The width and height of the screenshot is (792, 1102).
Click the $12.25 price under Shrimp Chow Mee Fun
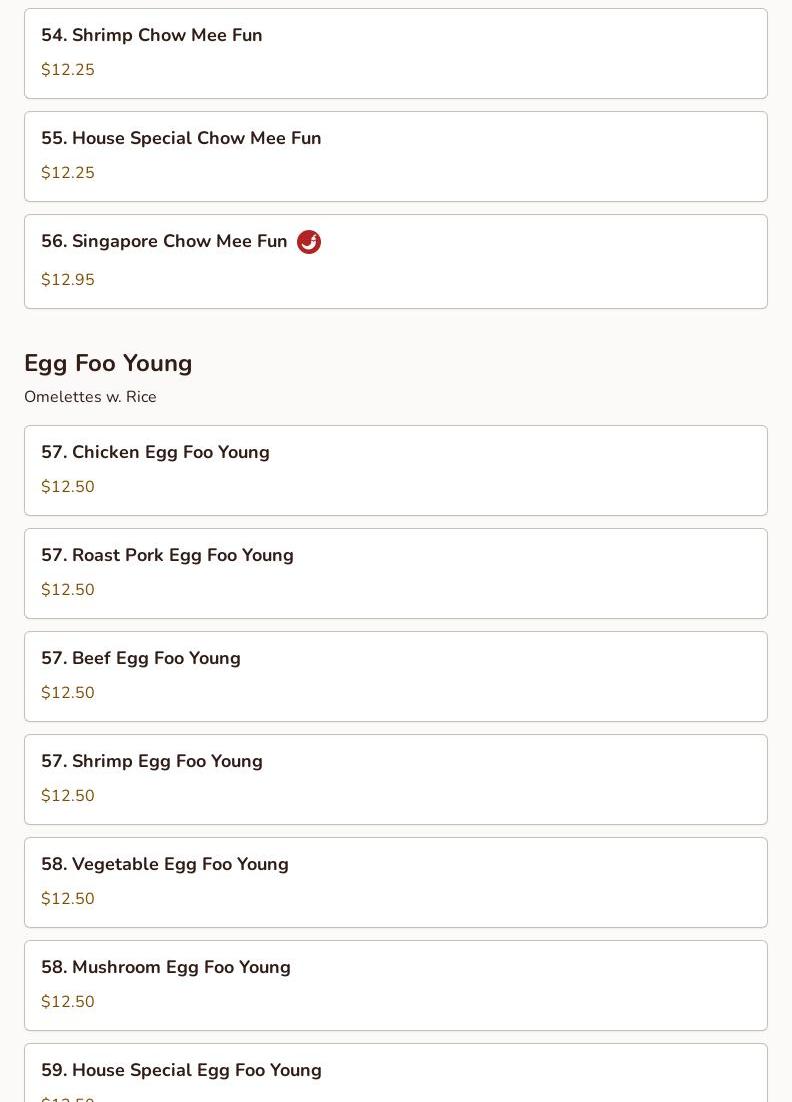(x=68, y=70)
